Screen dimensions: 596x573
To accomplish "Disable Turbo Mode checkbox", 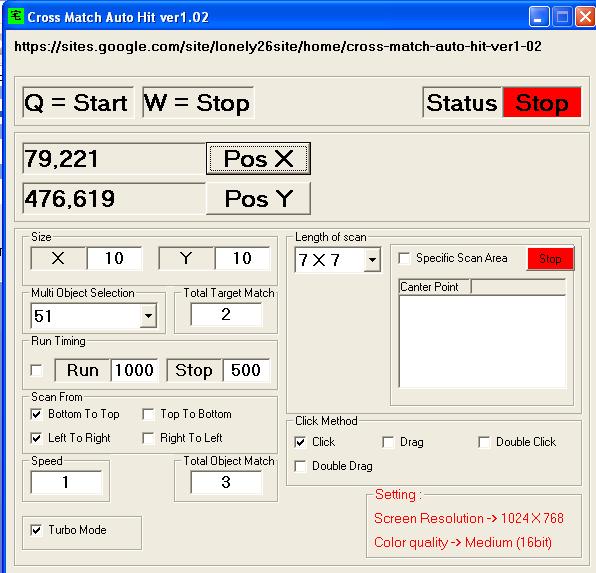I will (x=36, y=530).
